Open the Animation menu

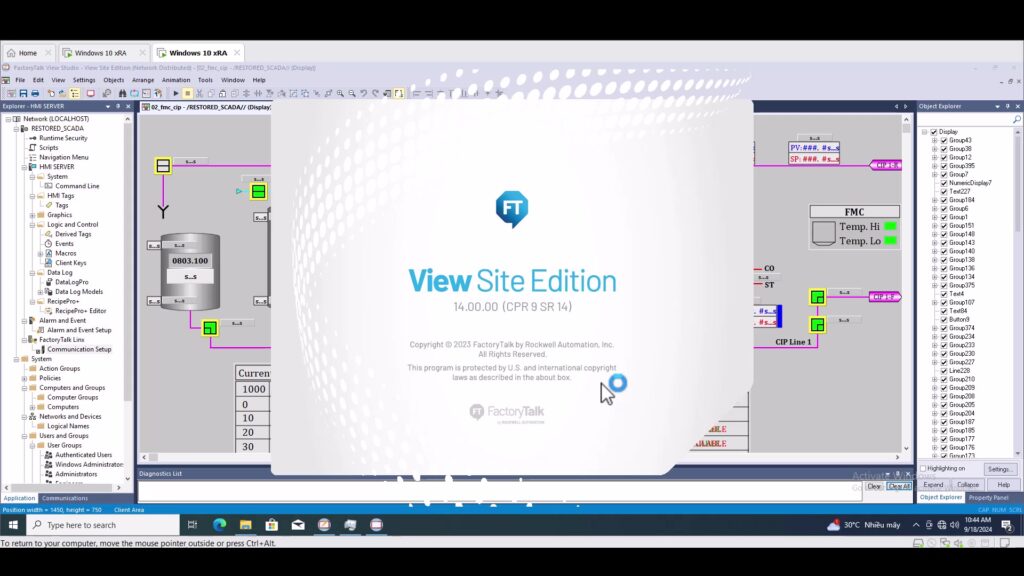[x=175, y=80]
